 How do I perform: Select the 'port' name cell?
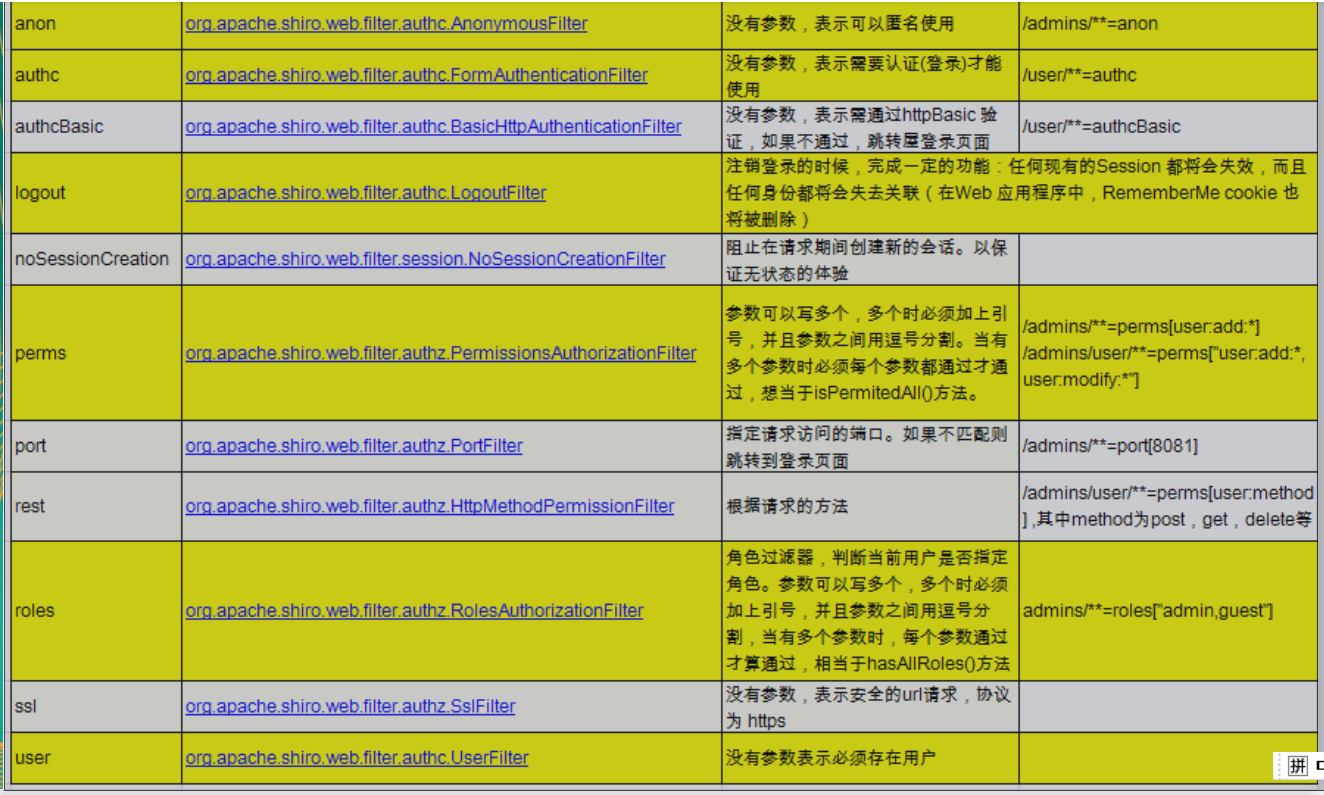[96, 446]
